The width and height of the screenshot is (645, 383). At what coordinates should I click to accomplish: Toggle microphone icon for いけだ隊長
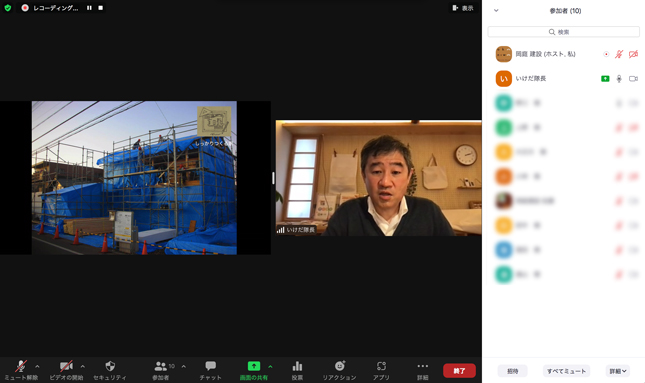[x=619, y=79]
